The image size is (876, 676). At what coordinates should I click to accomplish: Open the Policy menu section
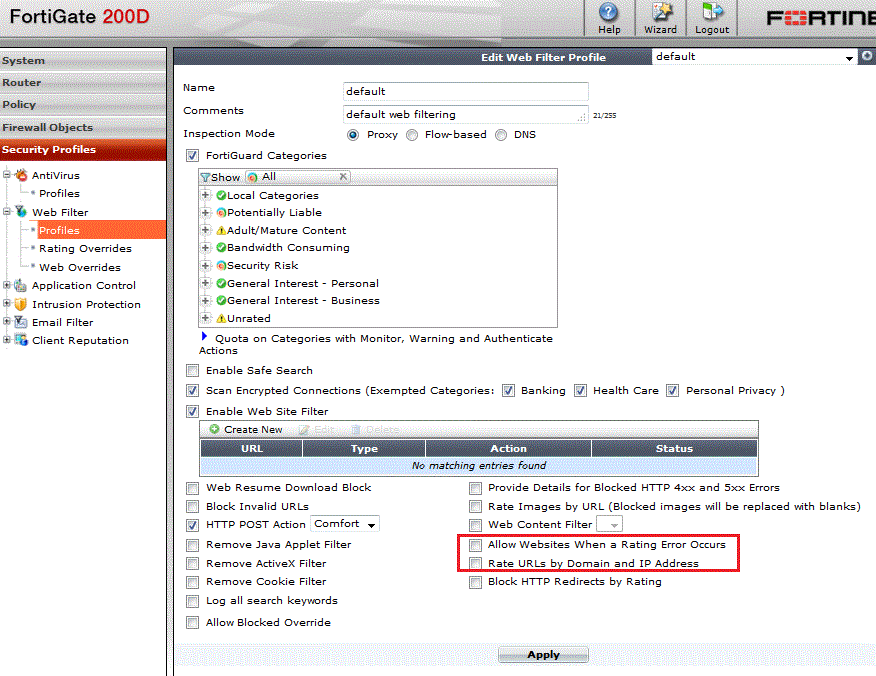pos(83,104)
